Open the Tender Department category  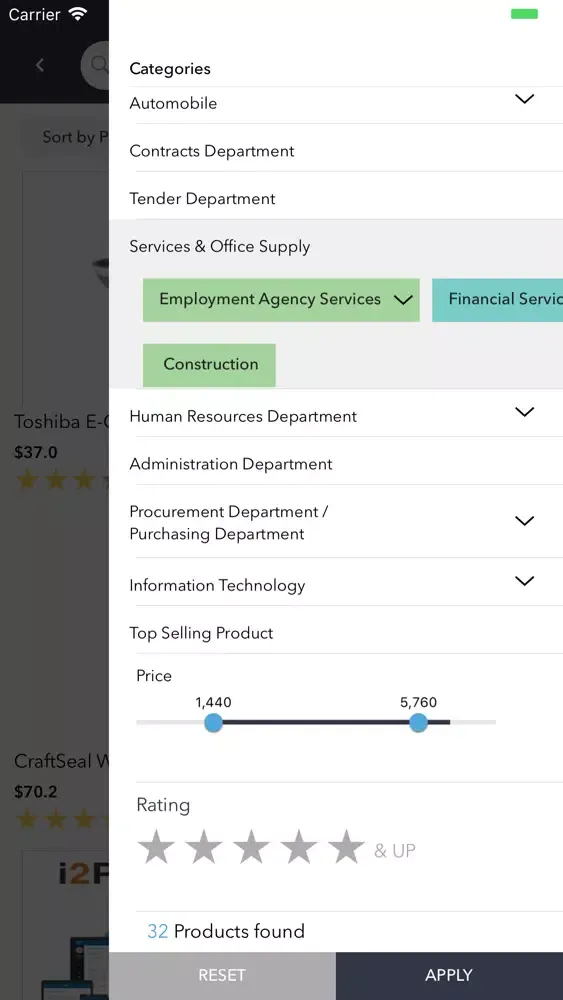pyautogui.click(x=336, y=198)
